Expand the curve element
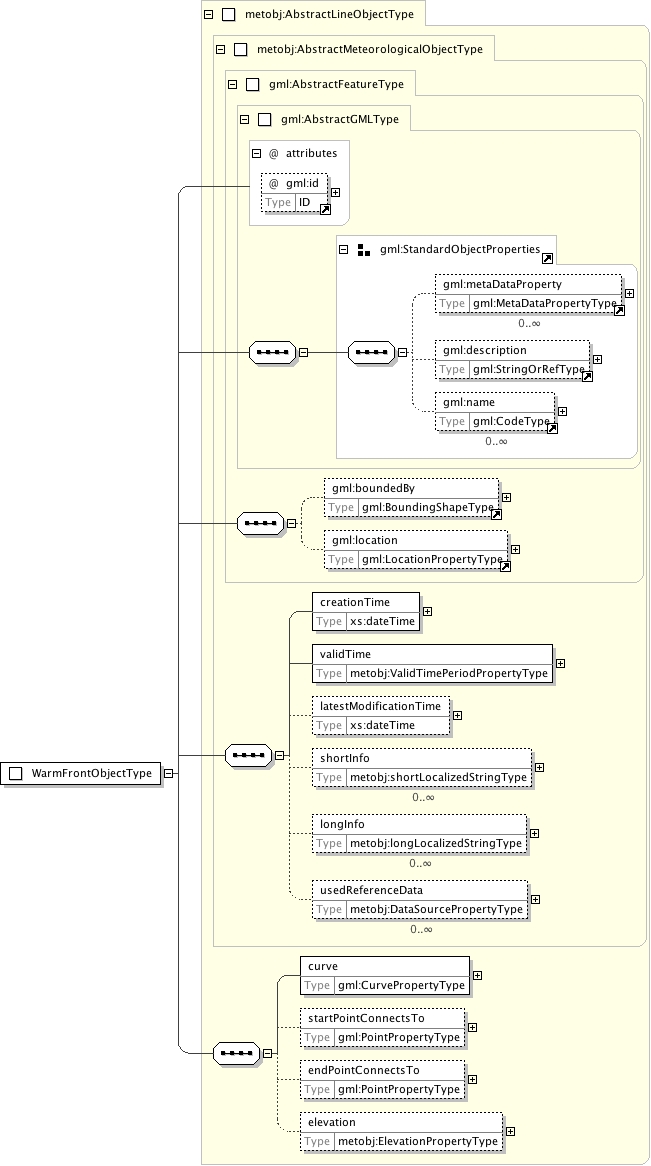This screenshot has width=651, height=1166. click(x=478, y=976)
